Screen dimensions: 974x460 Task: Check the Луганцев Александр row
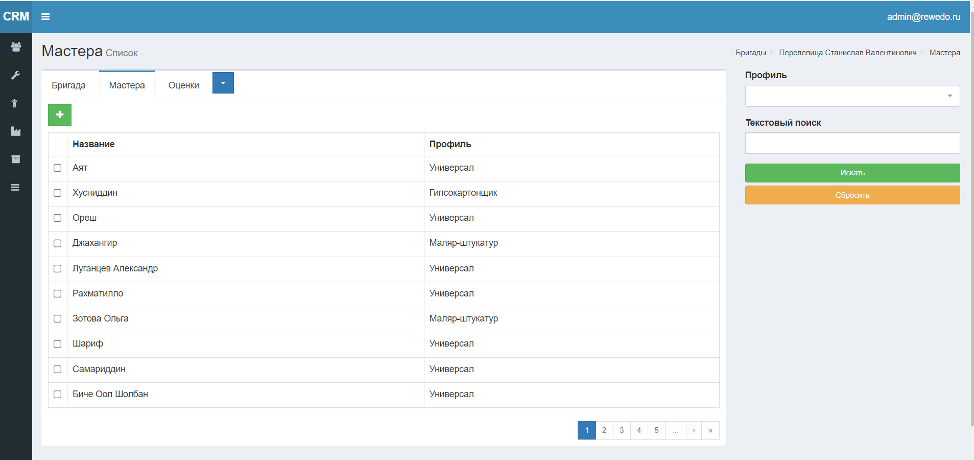57,268
